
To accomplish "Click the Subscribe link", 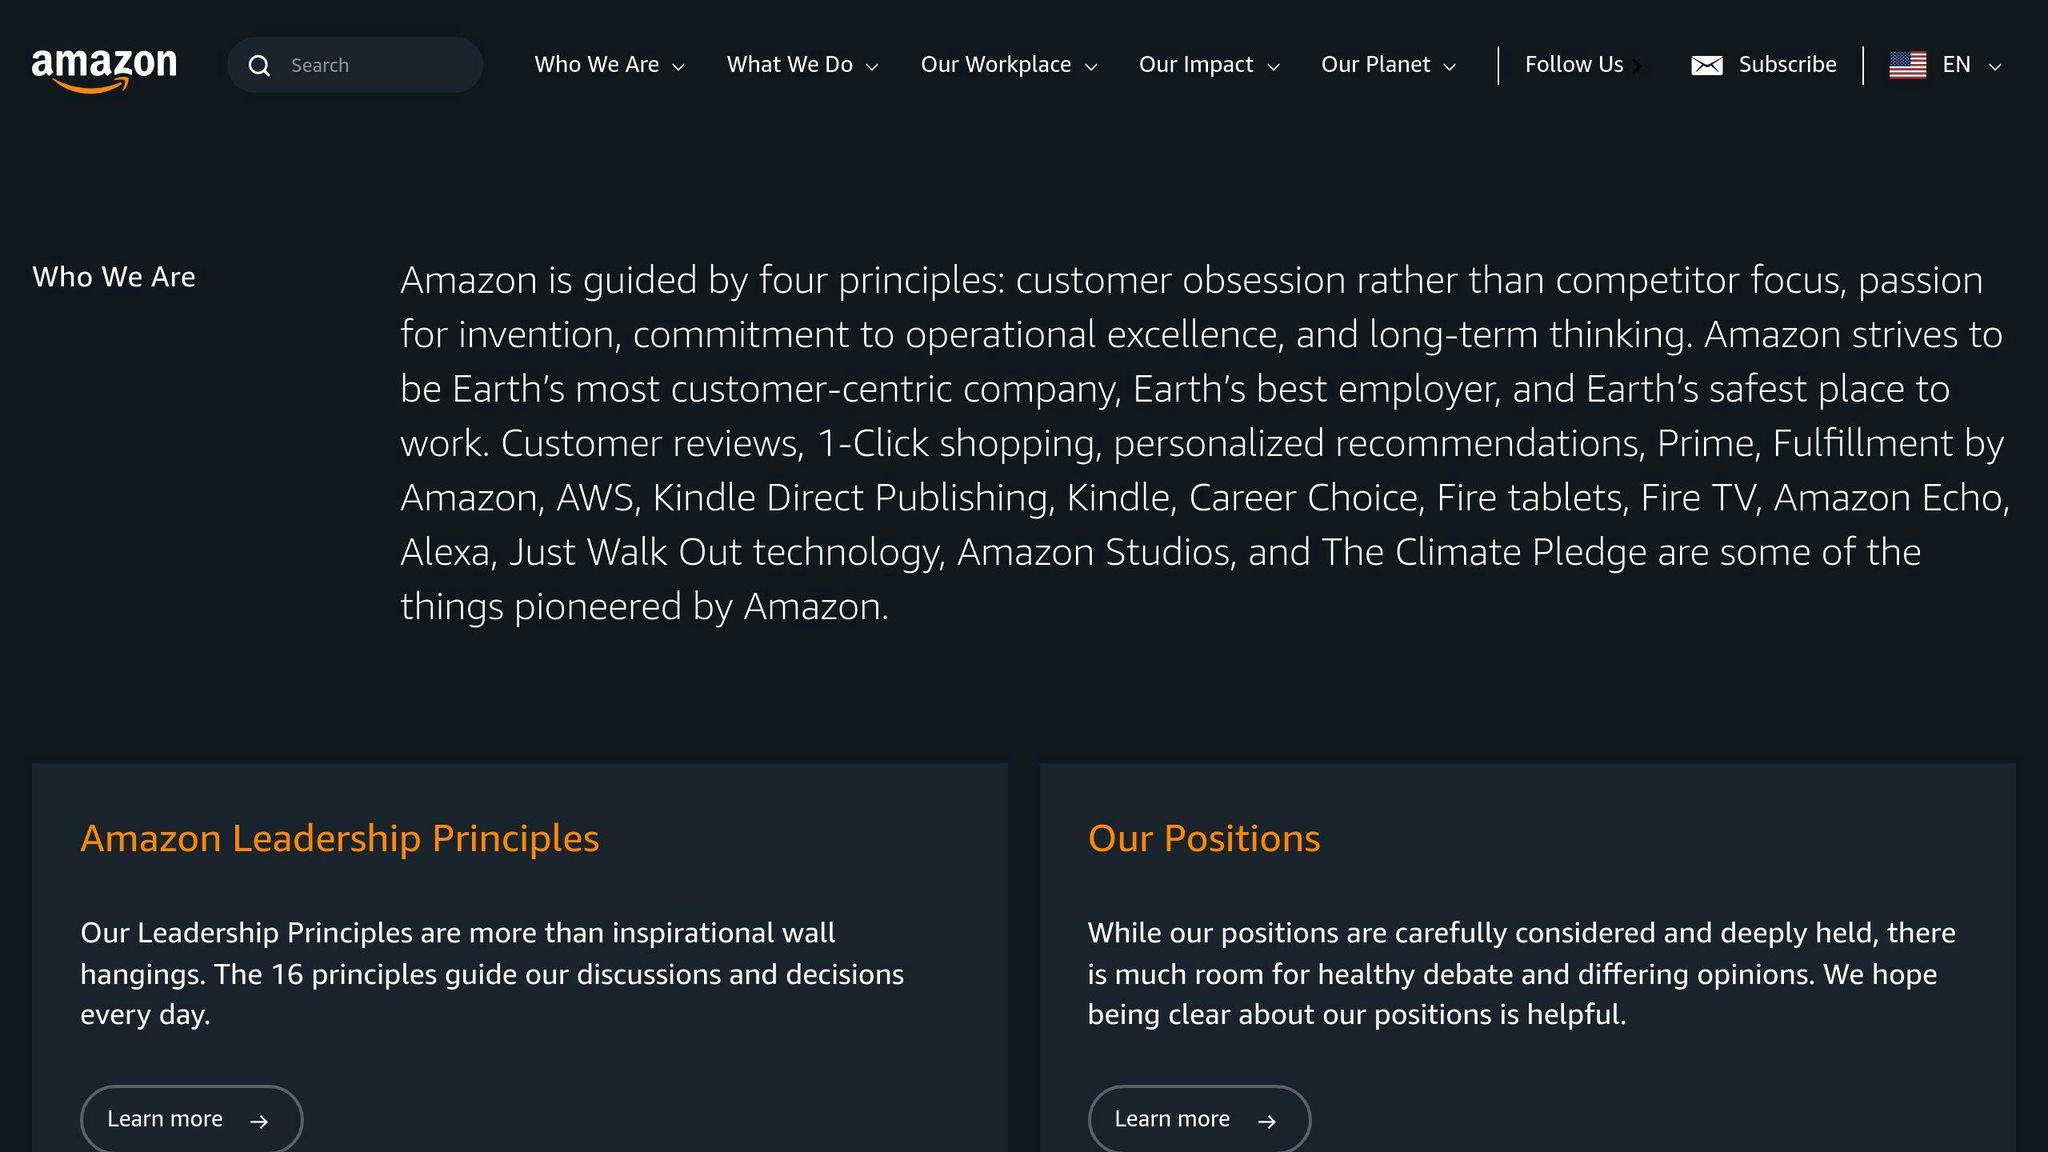I will coord(1788,64).
